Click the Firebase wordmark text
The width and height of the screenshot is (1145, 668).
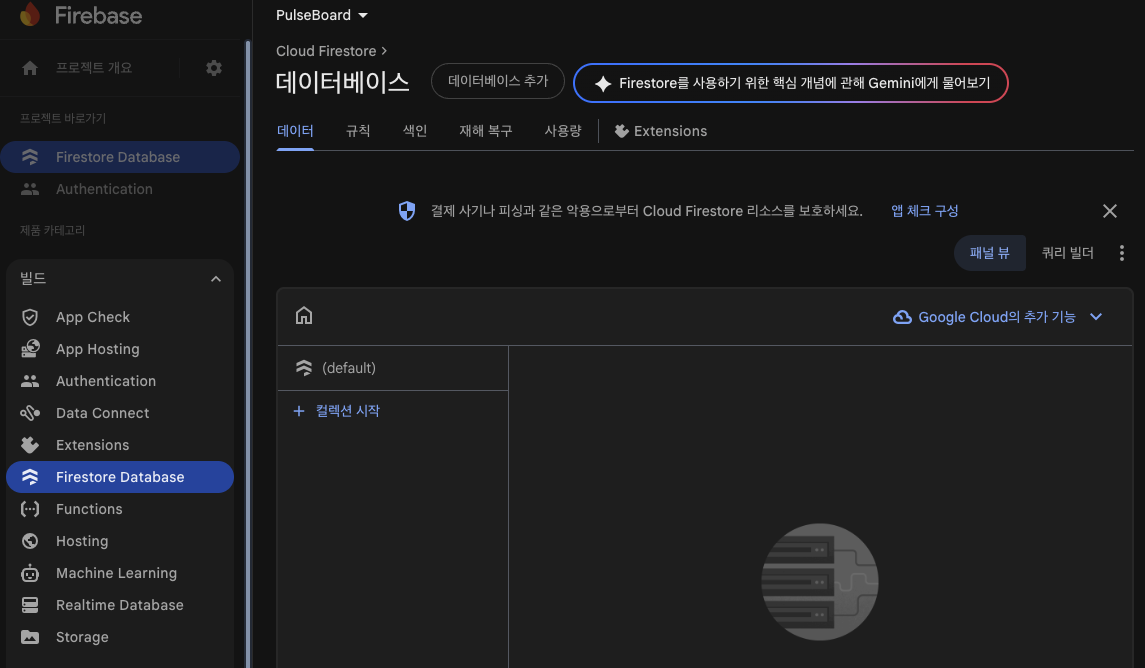99,15
